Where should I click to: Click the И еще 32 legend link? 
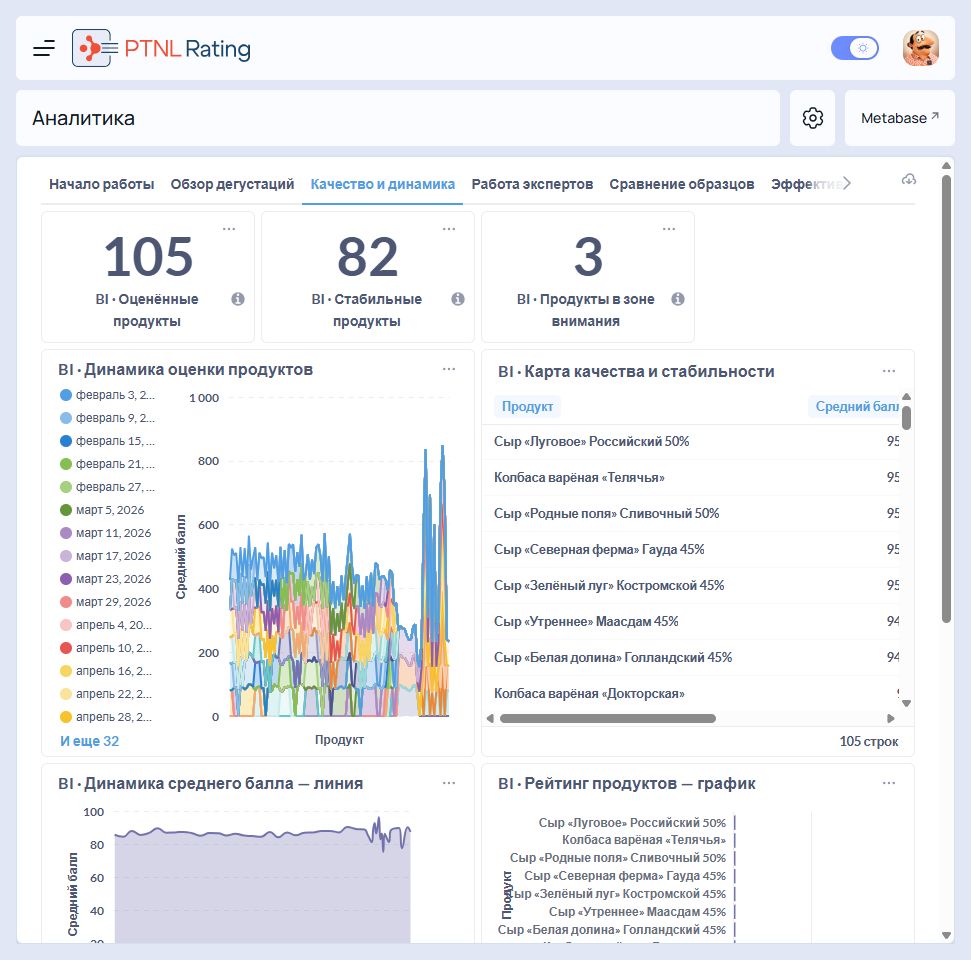pos(89,741)
